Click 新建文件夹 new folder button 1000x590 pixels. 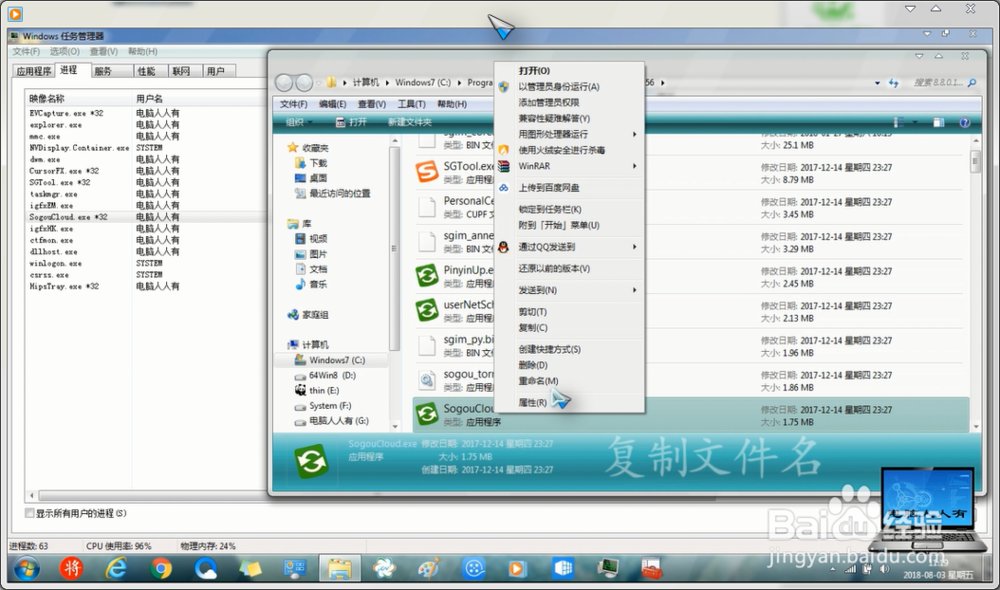pyautogui.click(x=409, y=122)
